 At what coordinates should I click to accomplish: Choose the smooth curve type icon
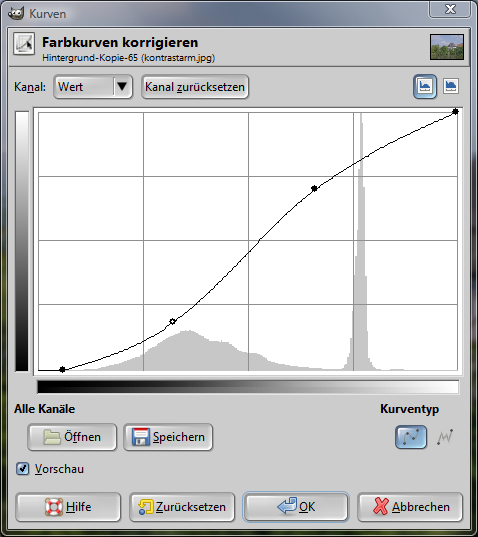click(x=411, y=437)
